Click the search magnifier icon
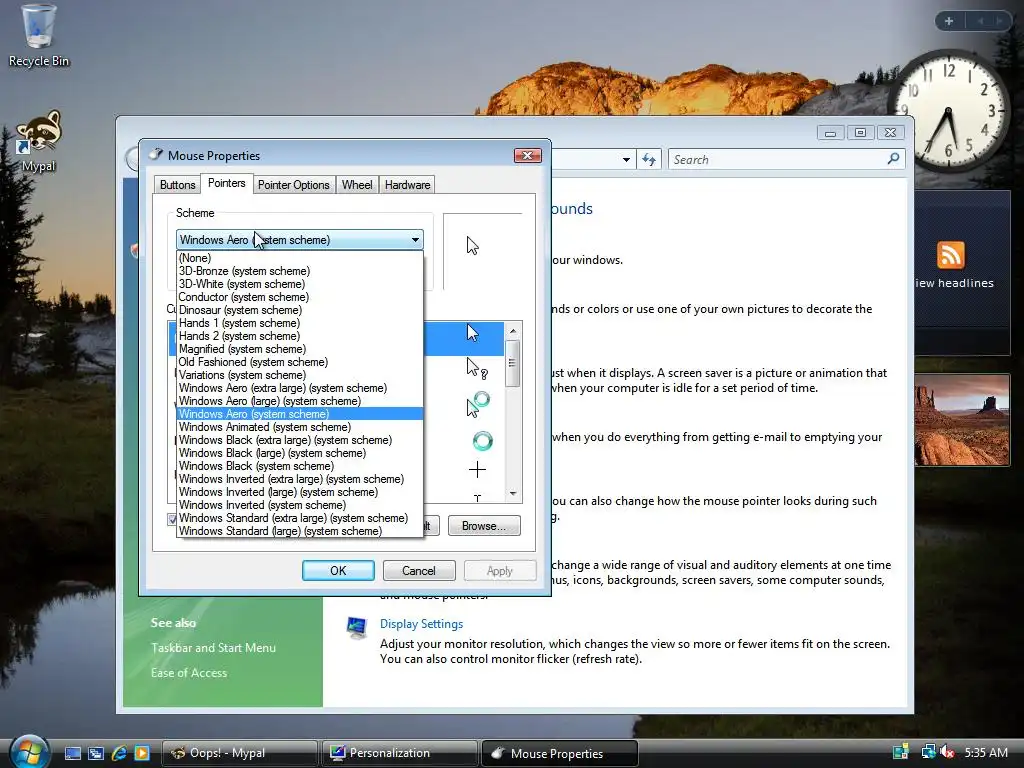Viewport: 1024px width, 768px height. [x=893, y=159]
